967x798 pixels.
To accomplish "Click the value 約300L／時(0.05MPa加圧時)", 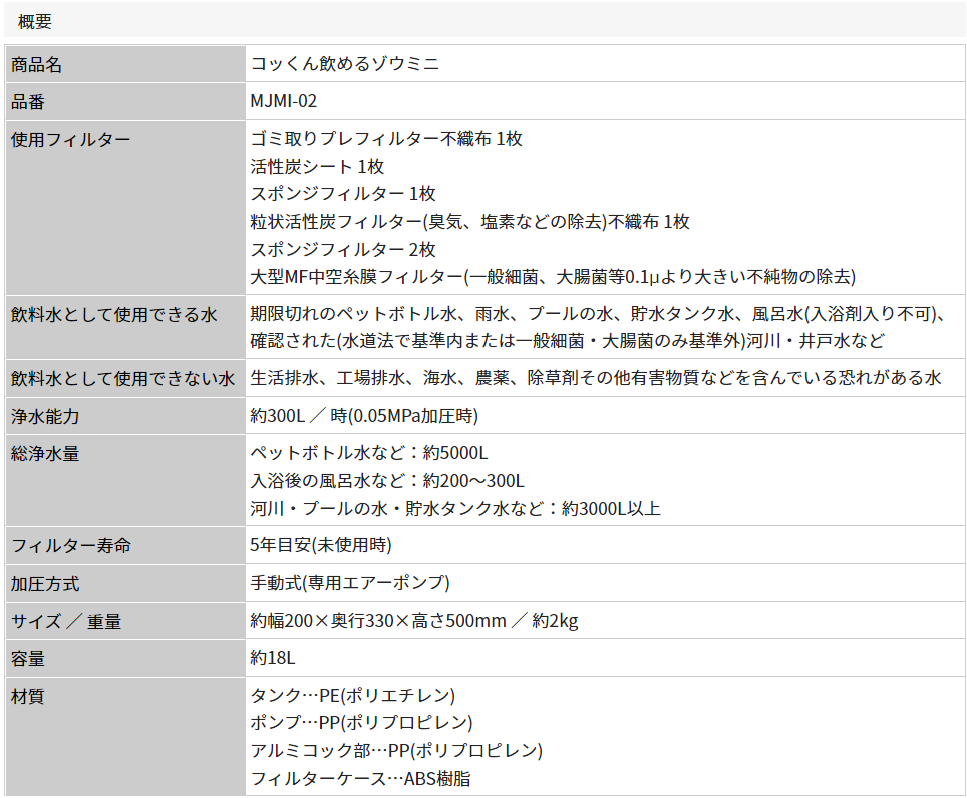I will click(x=364, y=416).
